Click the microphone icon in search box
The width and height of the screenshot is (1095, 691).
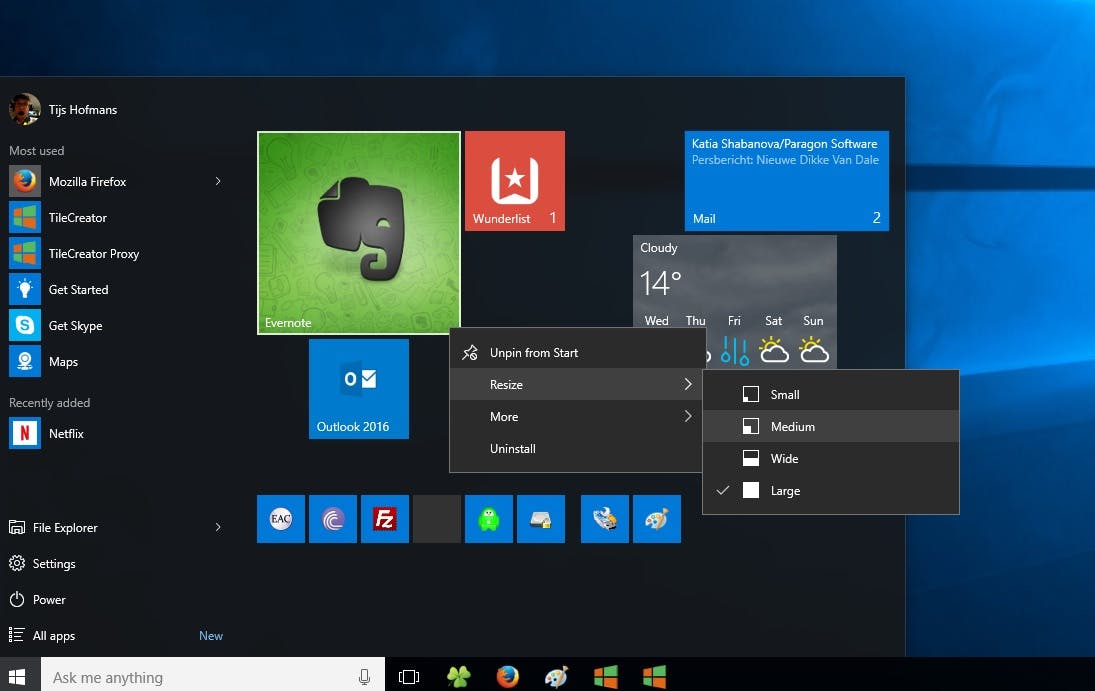[364, 677]
